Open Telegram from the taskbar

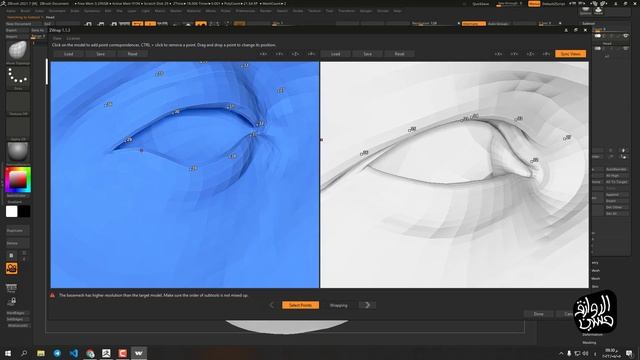[57, 353]
